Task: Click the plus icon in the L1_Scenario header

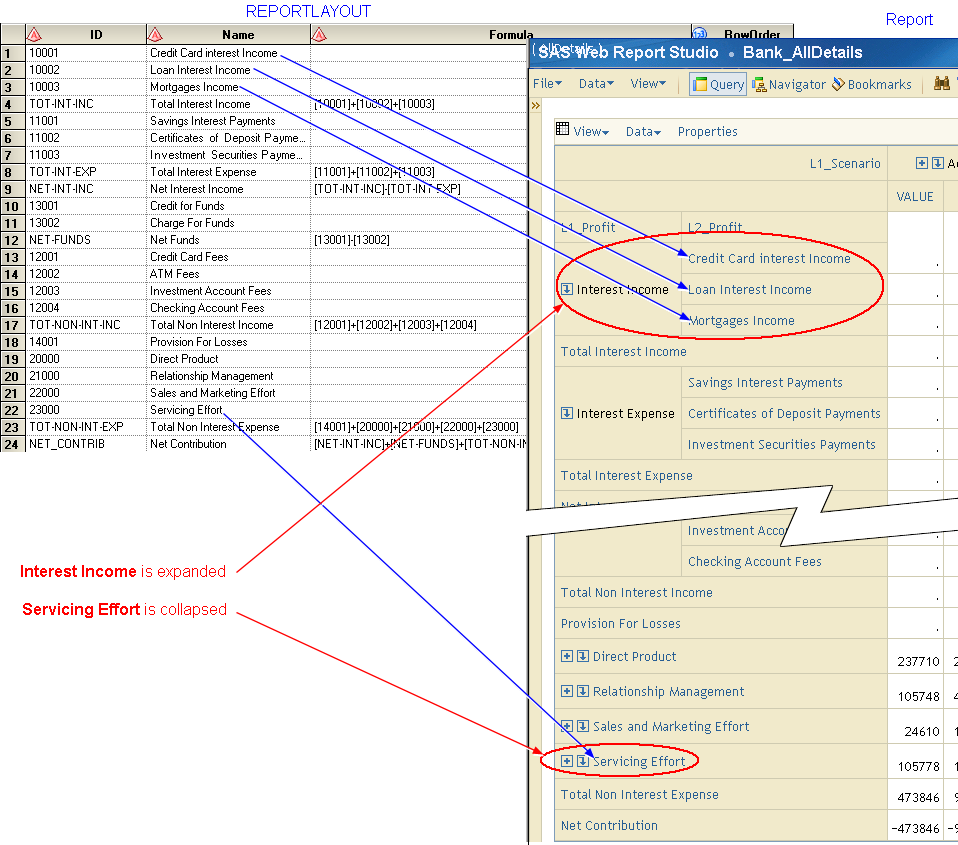Action: 921,163
